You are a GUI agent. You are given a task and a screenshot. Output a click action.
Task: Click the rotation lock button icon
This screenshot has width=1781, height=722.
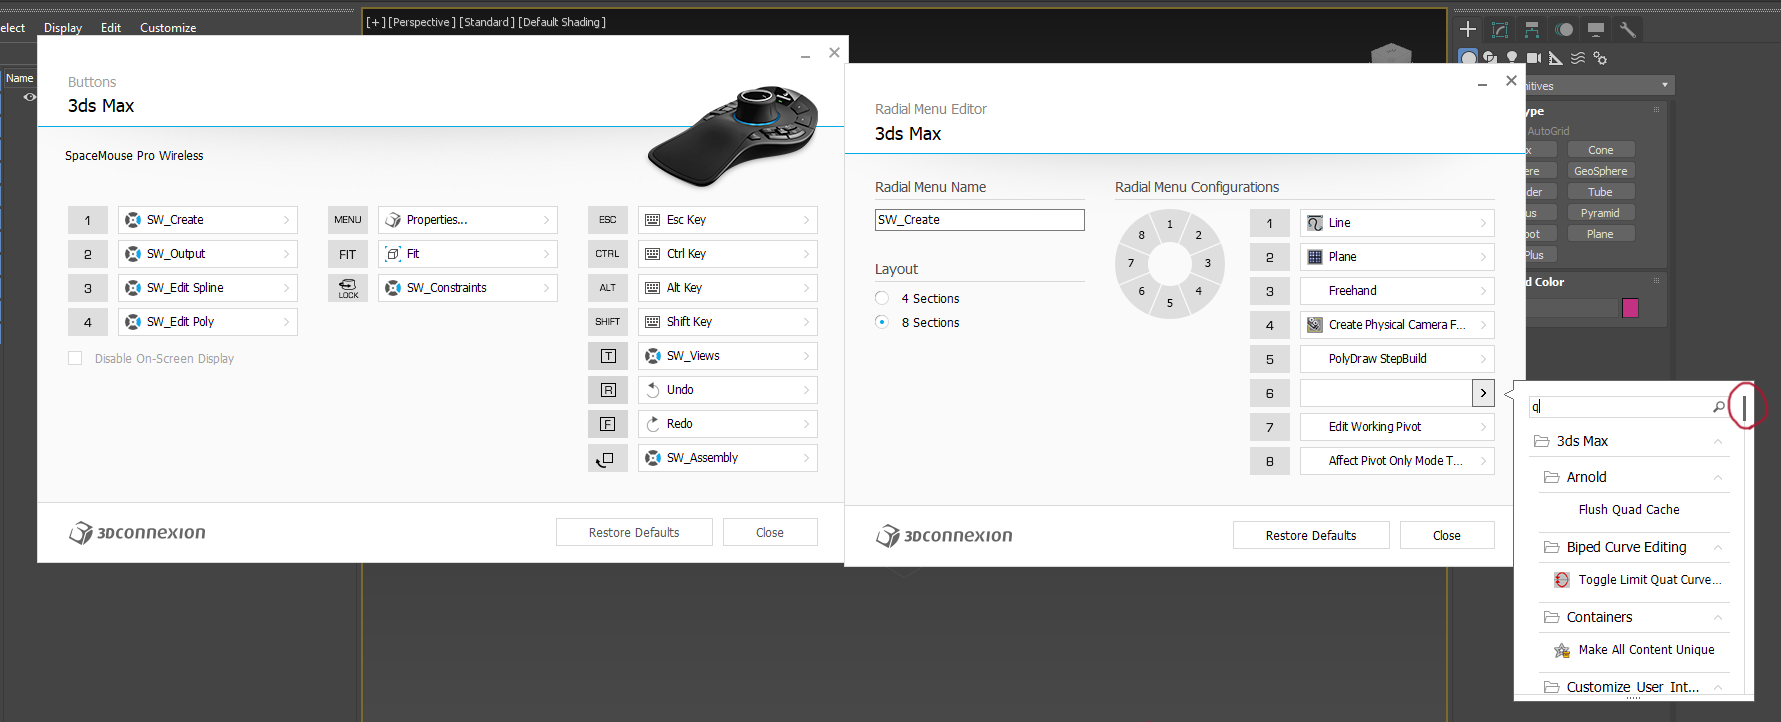(347, 288)
